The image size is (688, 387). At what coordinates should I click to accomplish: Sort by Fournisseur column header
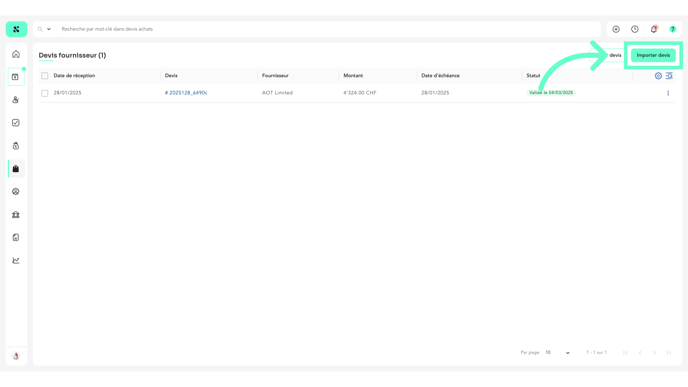(275, 75)
